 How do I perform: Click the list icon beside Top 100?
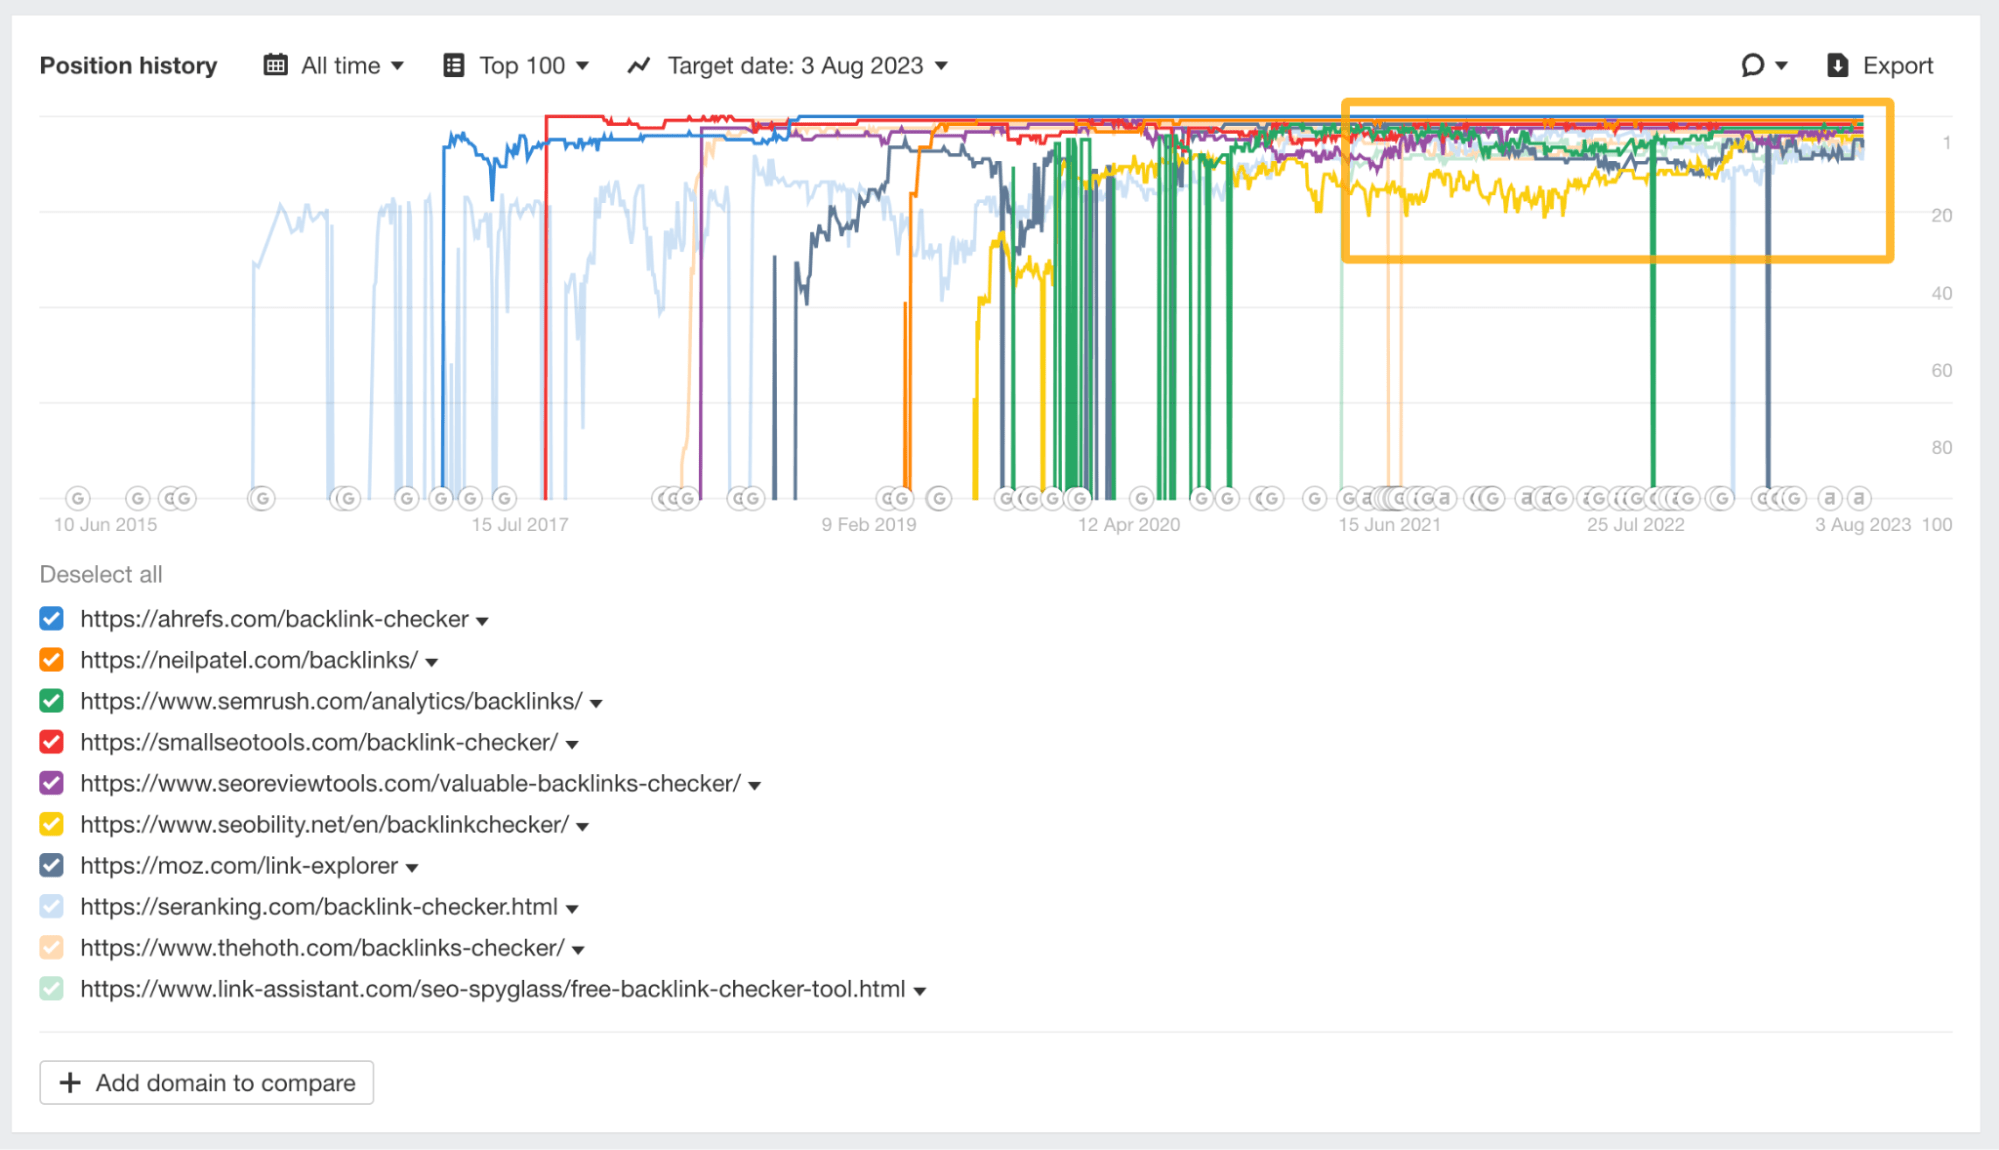coord(454,64)
